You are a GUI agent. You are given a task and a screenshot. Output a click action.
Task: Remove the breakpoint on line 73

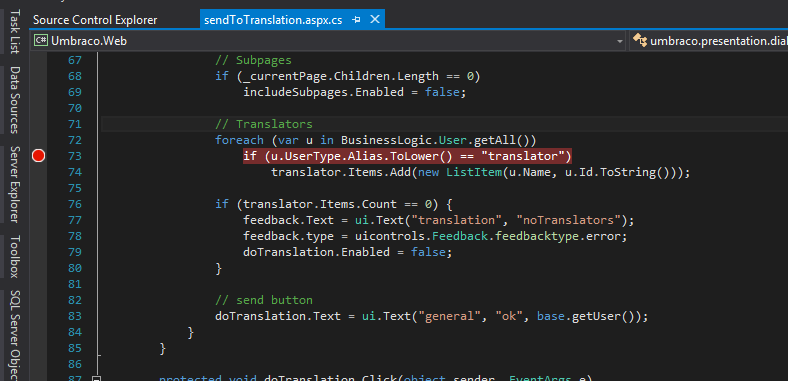click(x=38, y=156)
